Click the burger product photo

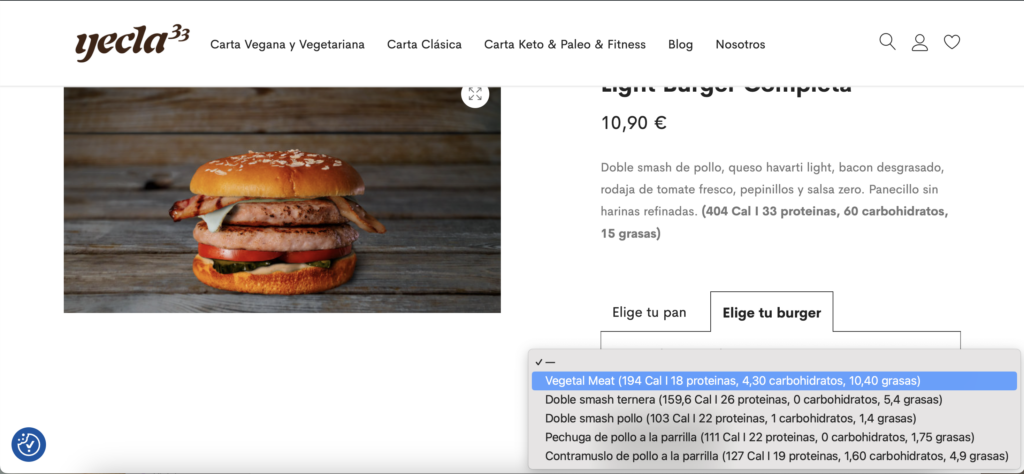point(282,200)
